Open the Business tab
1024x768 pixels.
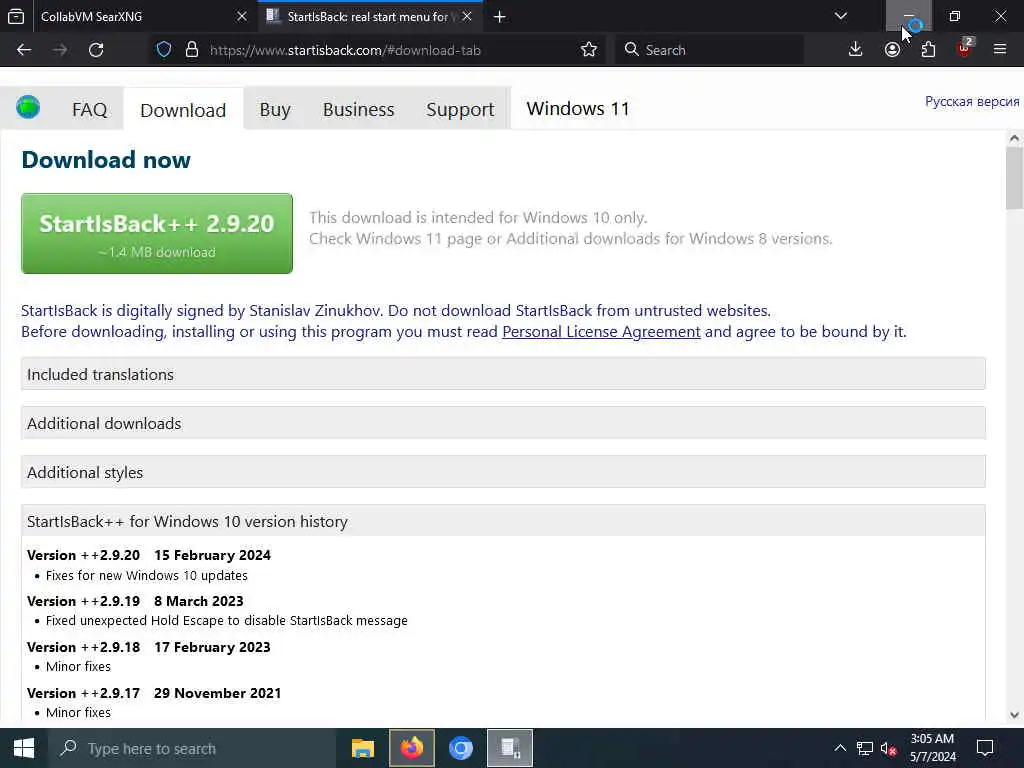coord(359,109)
